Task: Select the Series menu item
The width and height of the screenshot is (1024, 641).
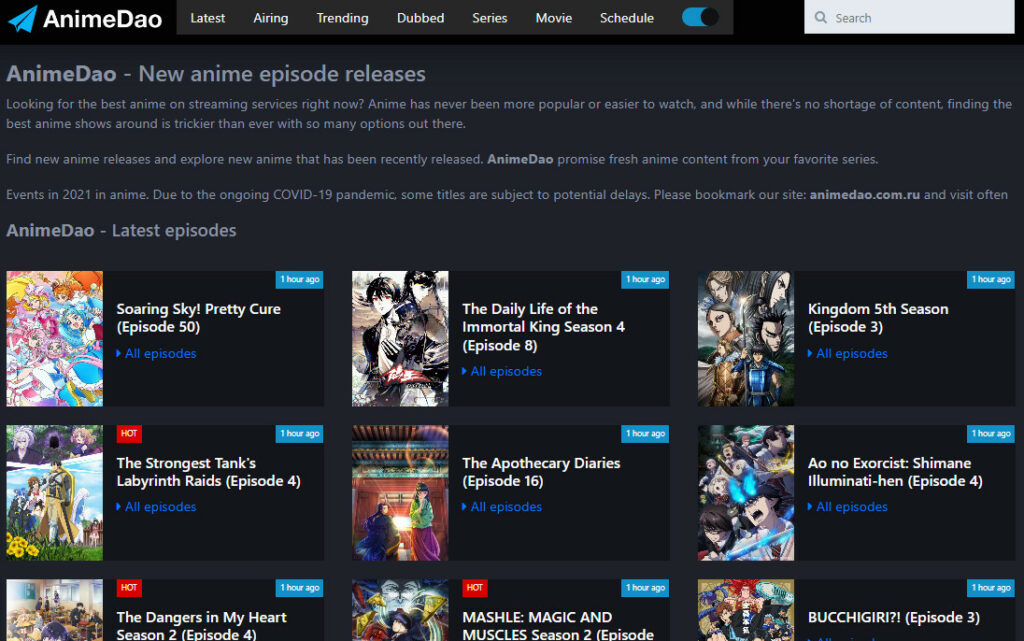Action: (490, 18)
